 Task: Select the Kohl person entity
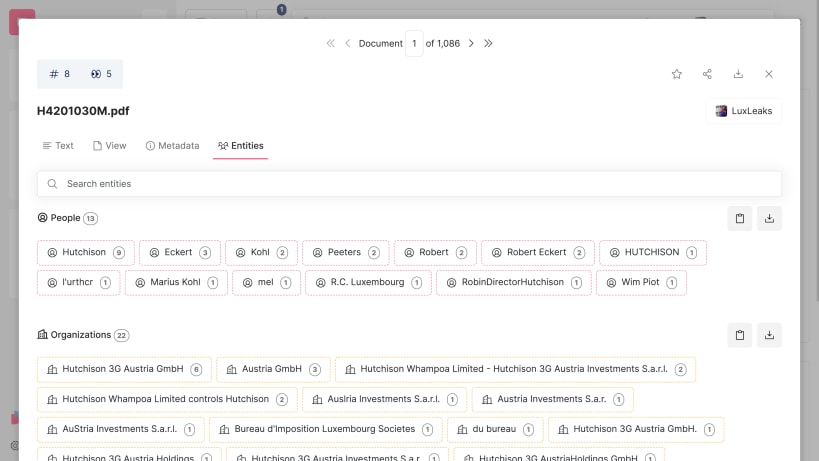[262, 253]
